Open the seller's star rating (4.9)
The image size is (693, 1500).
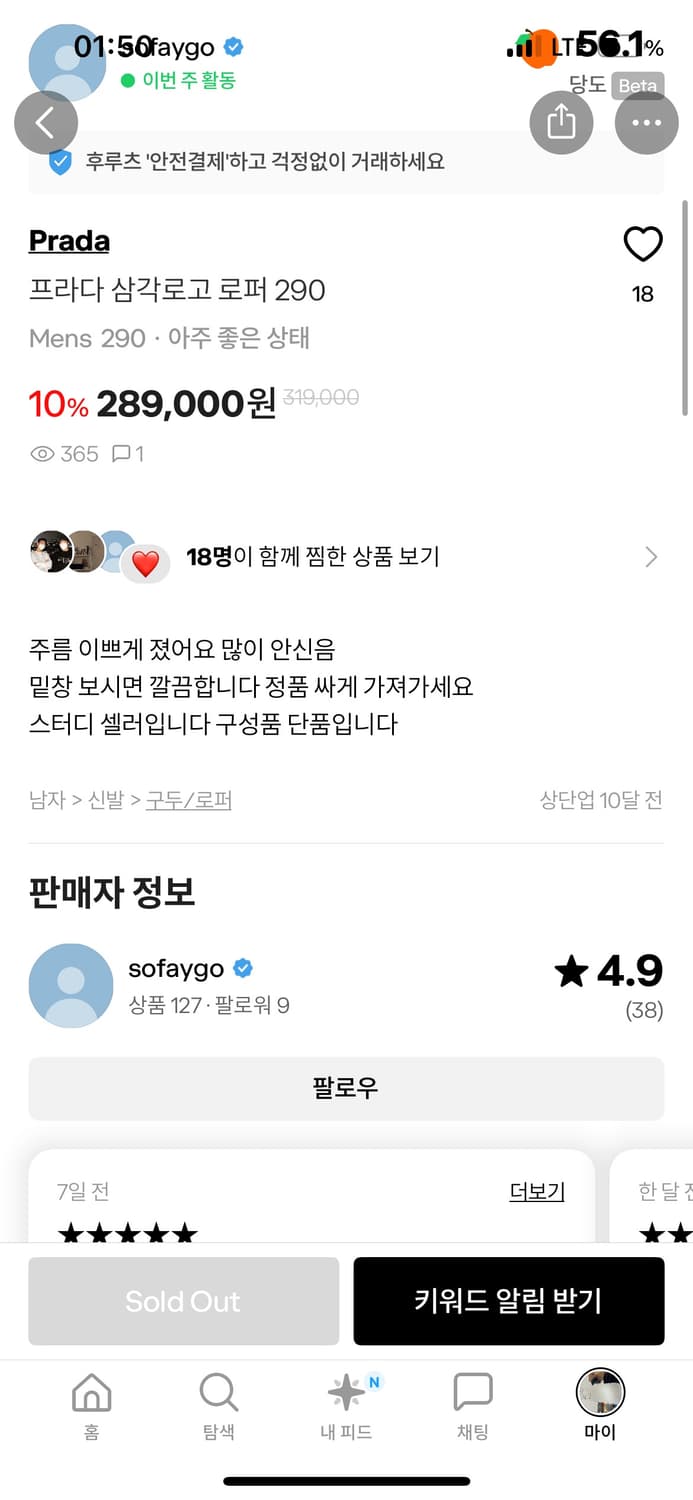[608, 970]
